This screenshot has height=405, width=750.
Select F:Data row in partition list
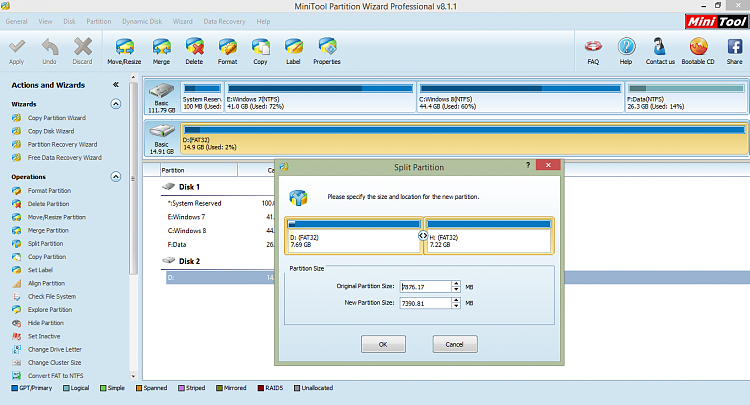[x=218, y=244]
